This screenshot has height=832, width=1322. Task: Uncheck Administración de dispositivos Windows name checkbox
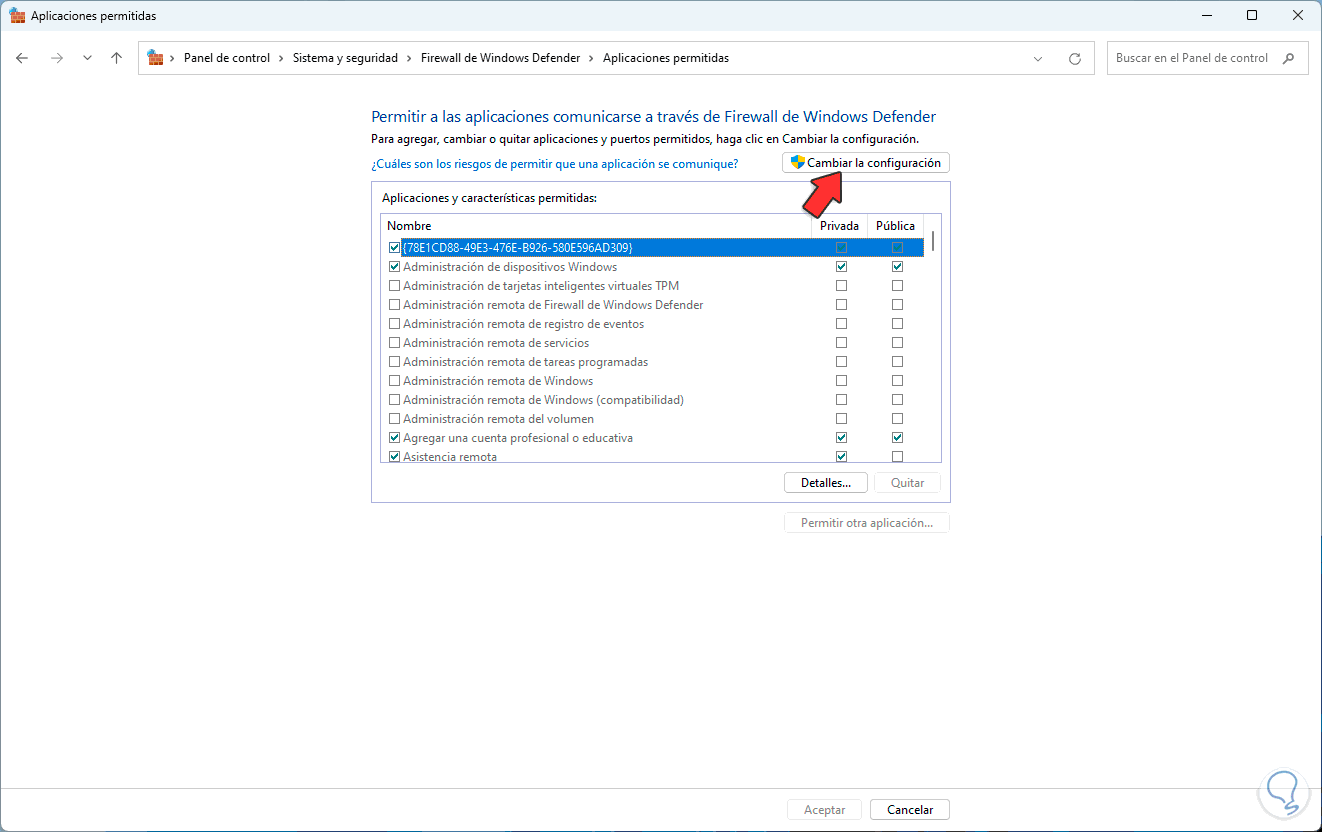[x=394, y=267]
